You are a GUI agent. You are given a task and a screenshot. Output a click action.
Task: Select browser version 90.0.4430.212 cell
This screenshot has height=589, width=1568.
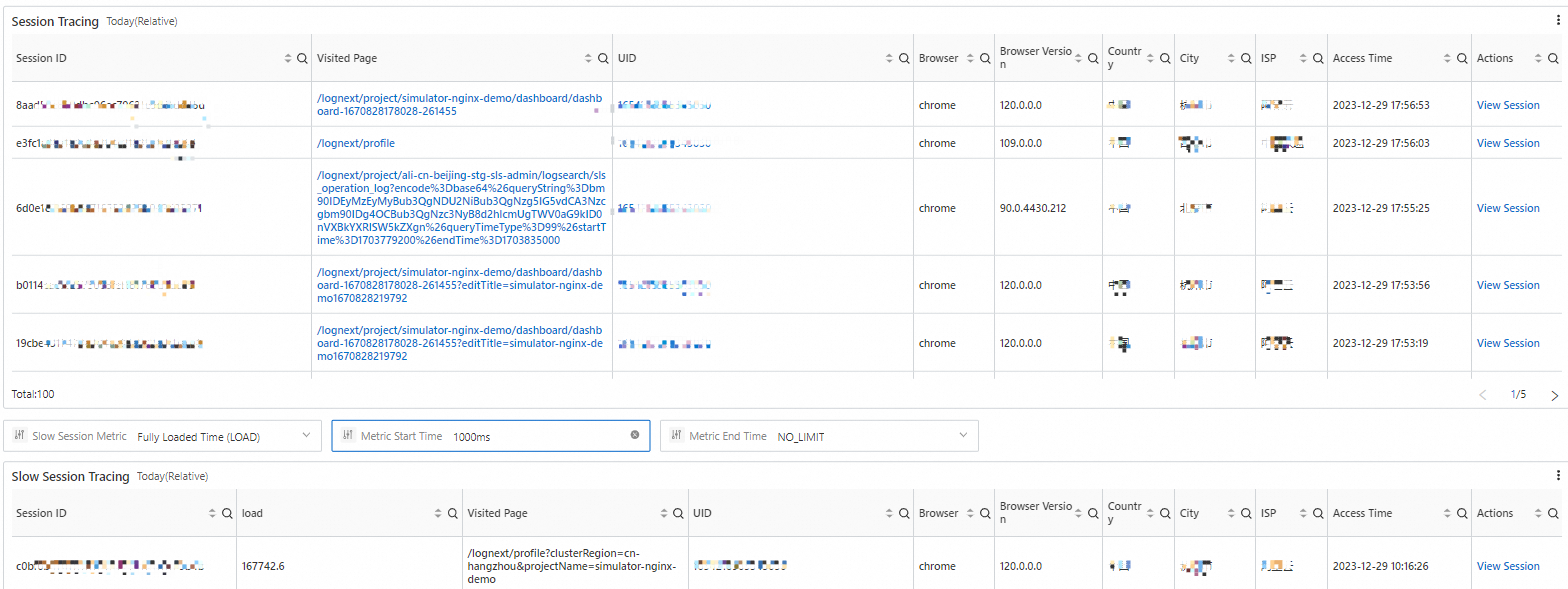tap(1032, 208)
